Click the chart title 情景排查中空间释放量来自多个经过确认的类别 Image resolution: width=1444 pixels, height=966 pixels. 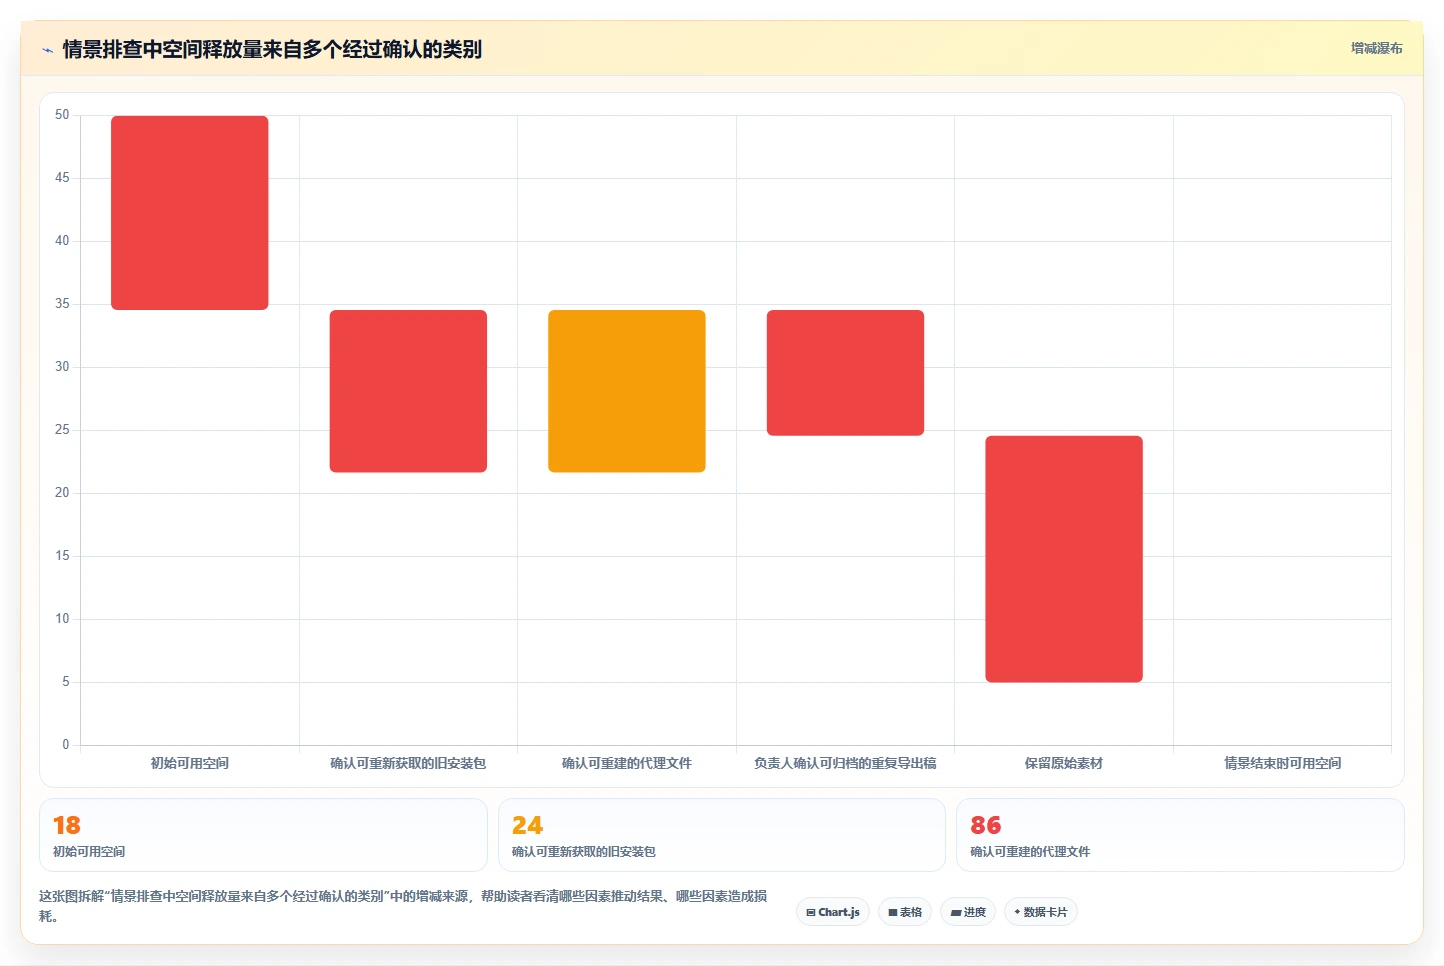pos(272,49)
